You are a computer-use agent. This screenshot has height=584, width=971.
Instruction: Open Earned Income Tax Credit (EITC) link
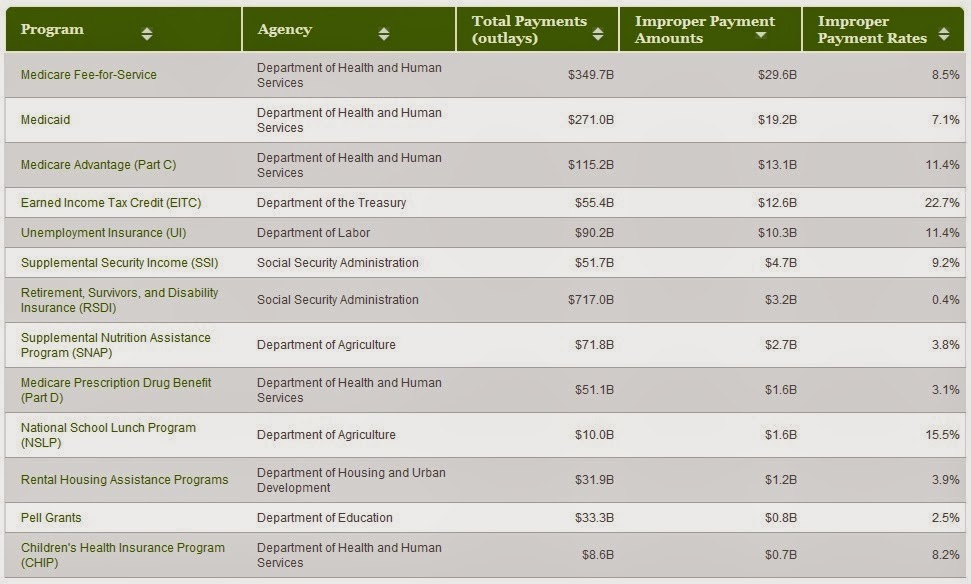pos(111,203)
